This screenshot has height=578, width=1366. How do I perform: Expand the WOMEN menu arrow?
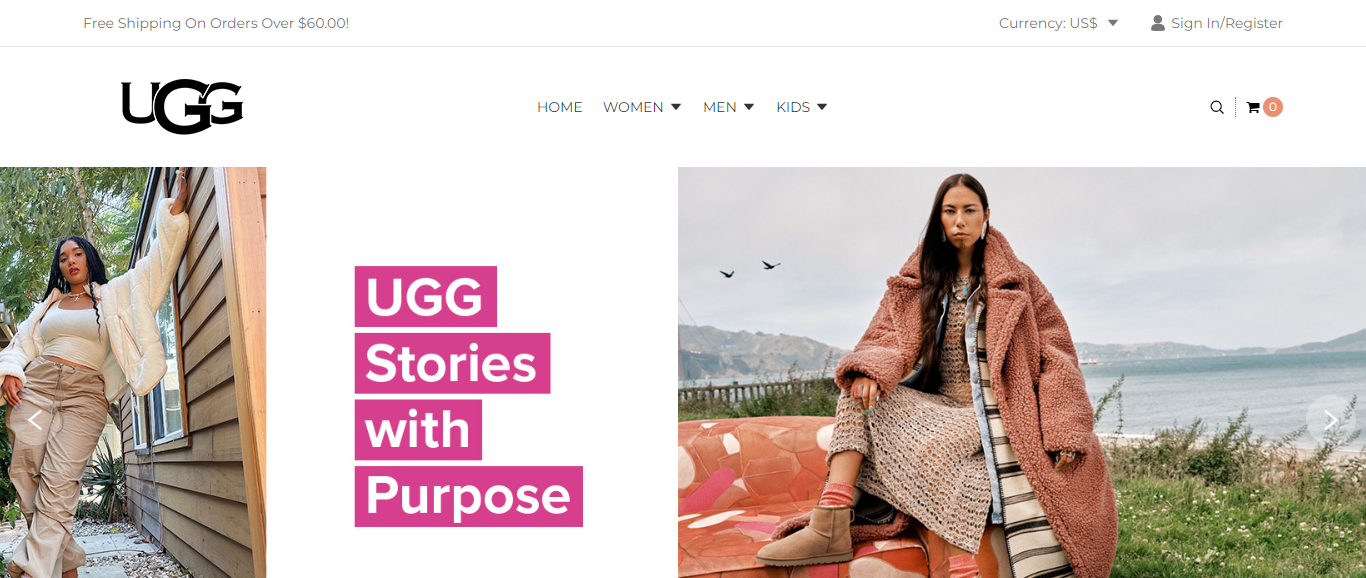676,107
